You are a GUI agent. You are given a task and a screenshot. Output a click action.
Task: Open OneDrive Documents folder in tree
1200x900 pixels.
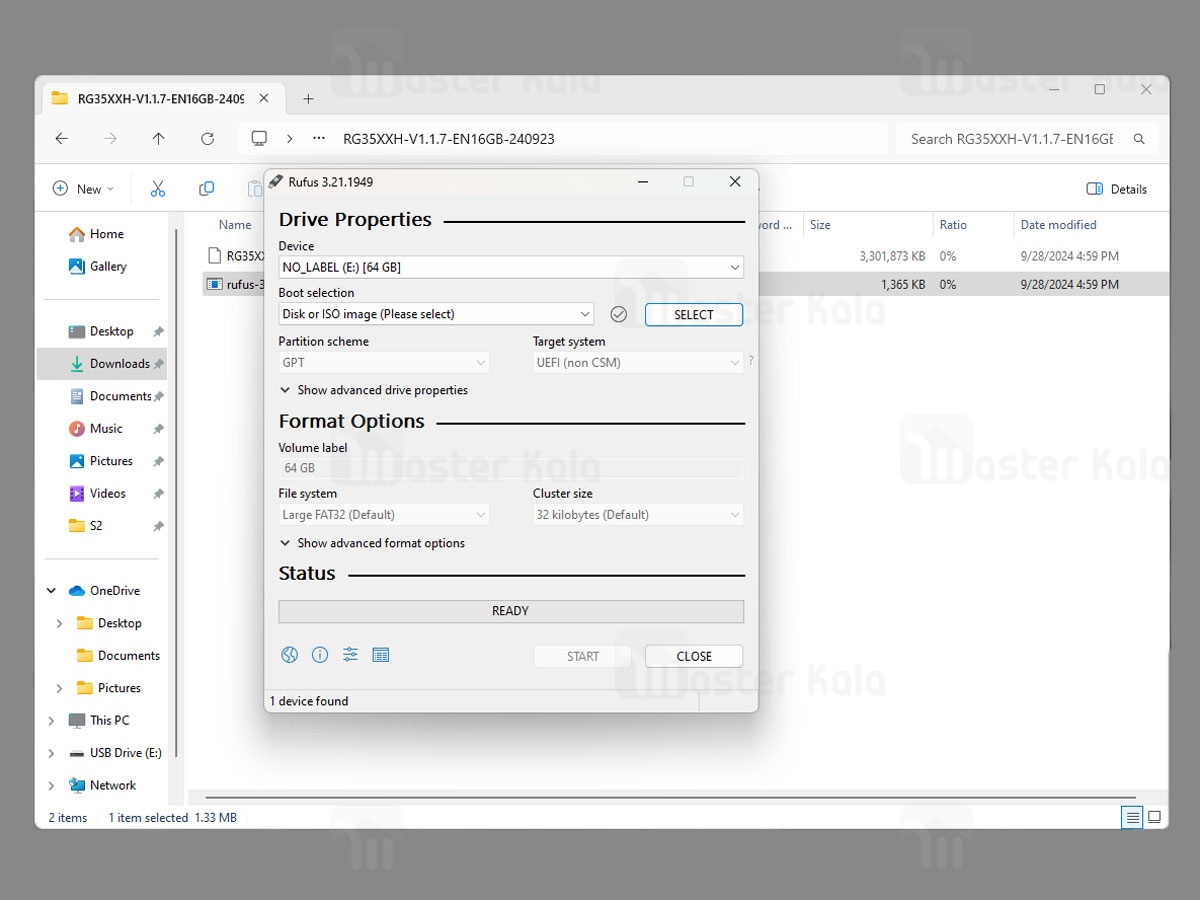click(118, 656)
